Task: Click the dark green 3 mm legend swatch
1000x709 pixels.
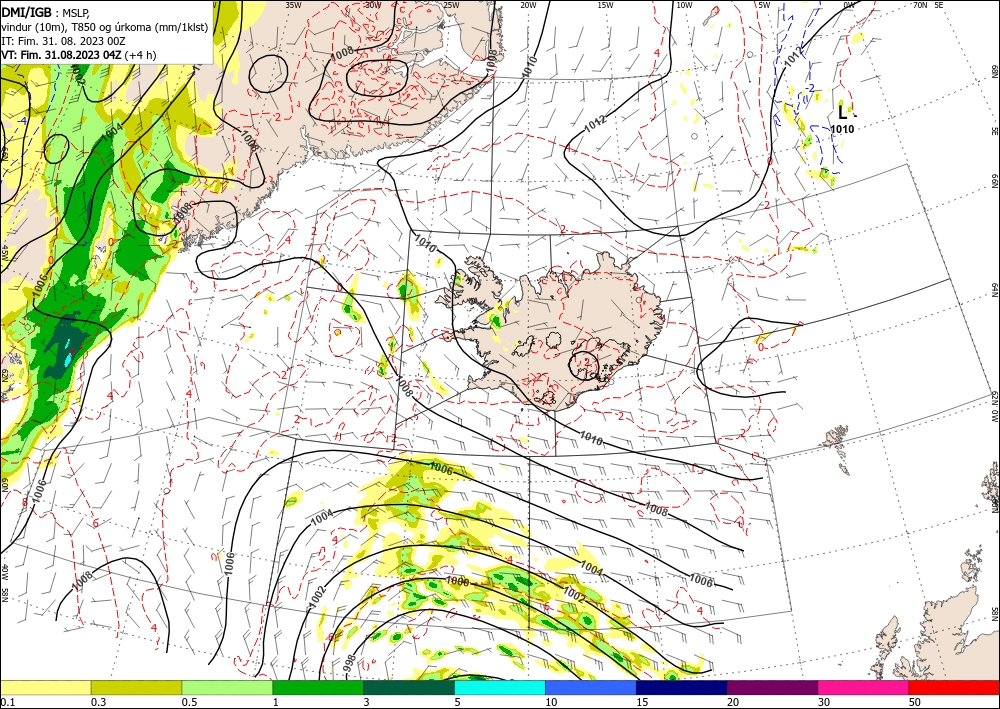Action: coord(409,687)
